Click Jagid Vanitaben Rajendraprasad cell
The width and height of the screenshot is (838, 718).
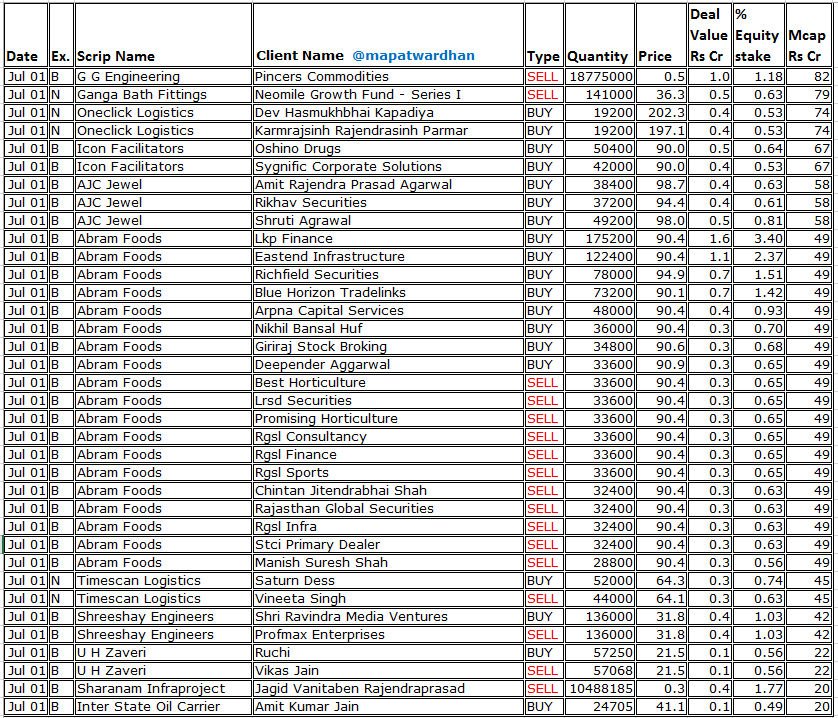(x=389, y=689)
